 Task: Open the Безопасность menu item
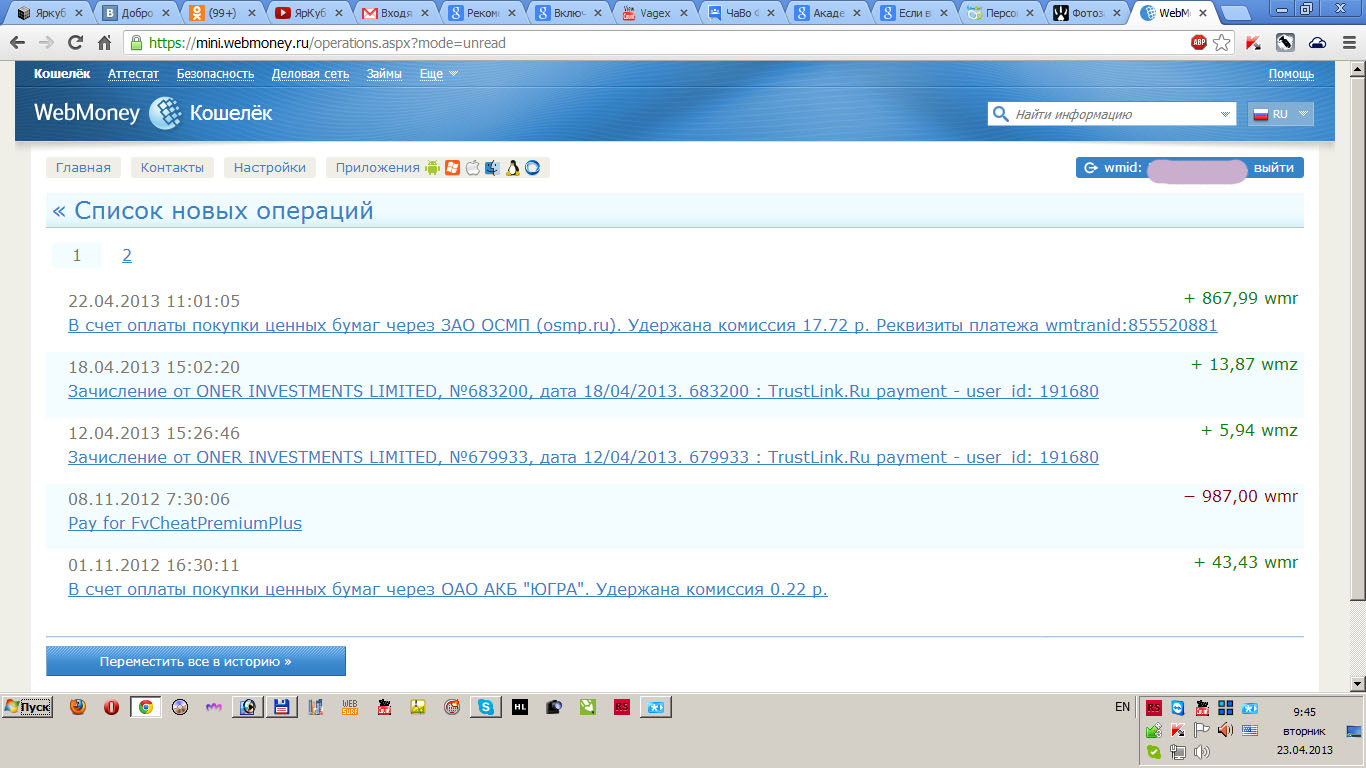[215, 74]
